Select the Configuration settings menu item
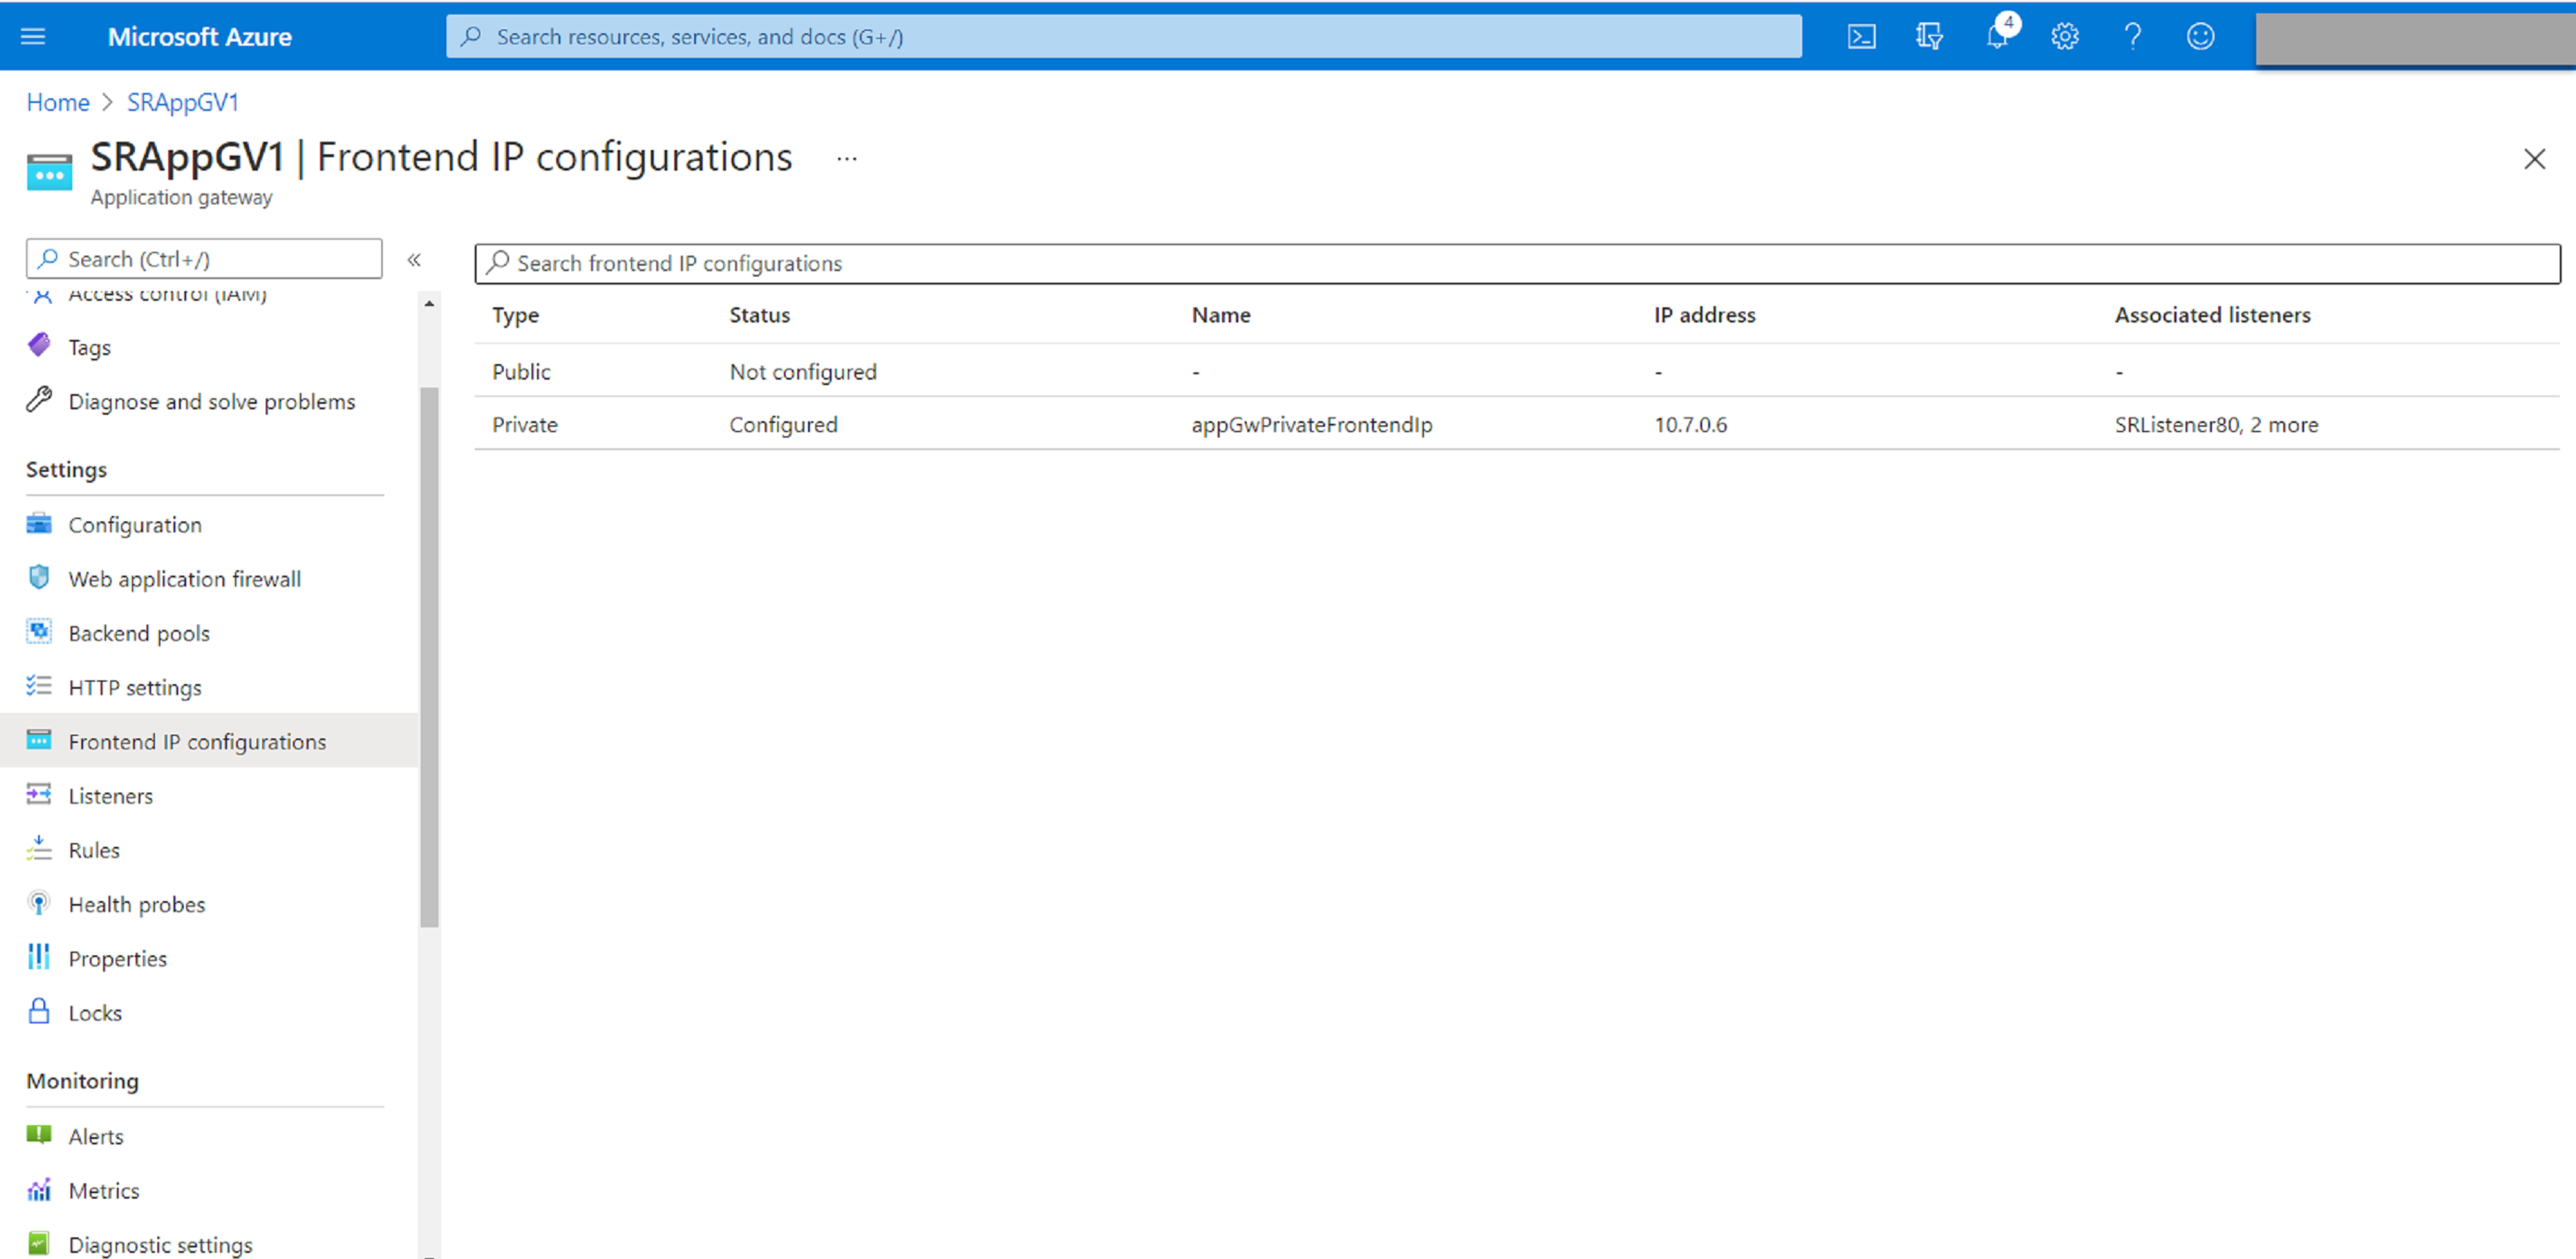Viewport: 2576px width, 1259px height. coord(136,524)
